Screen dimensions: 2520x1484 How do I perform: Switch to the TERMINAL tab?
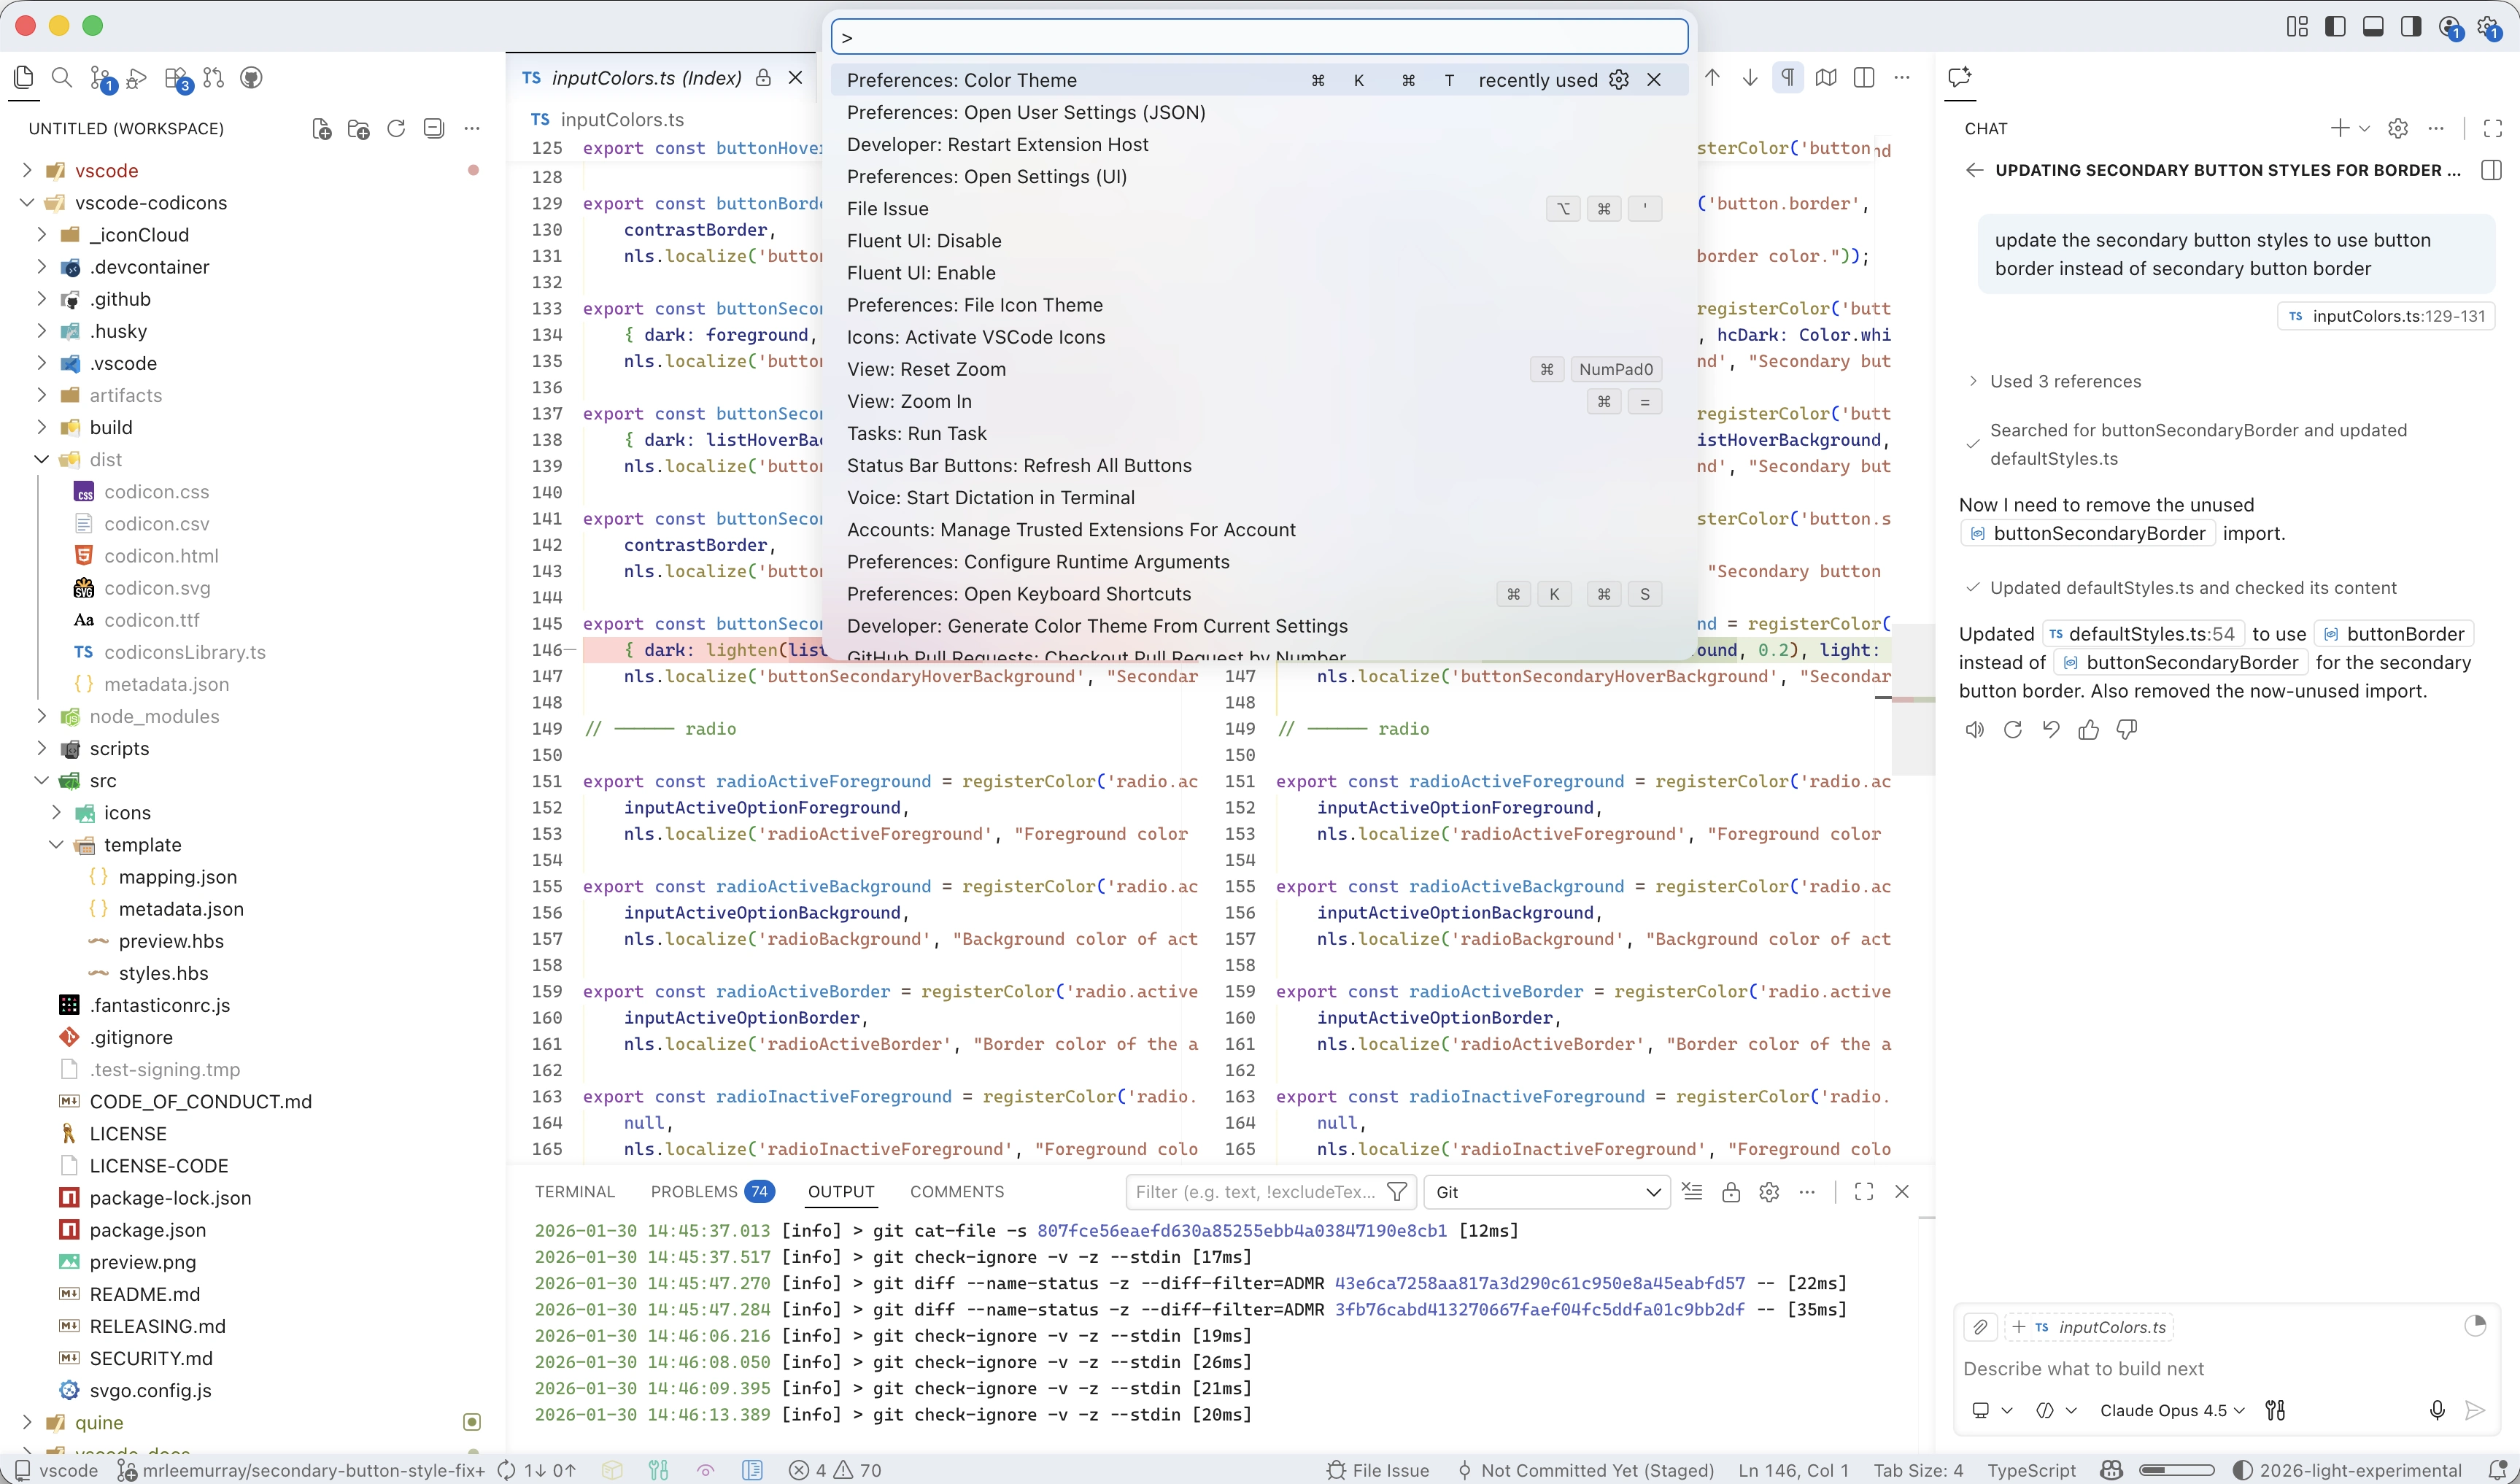(x=574, y=1191)
